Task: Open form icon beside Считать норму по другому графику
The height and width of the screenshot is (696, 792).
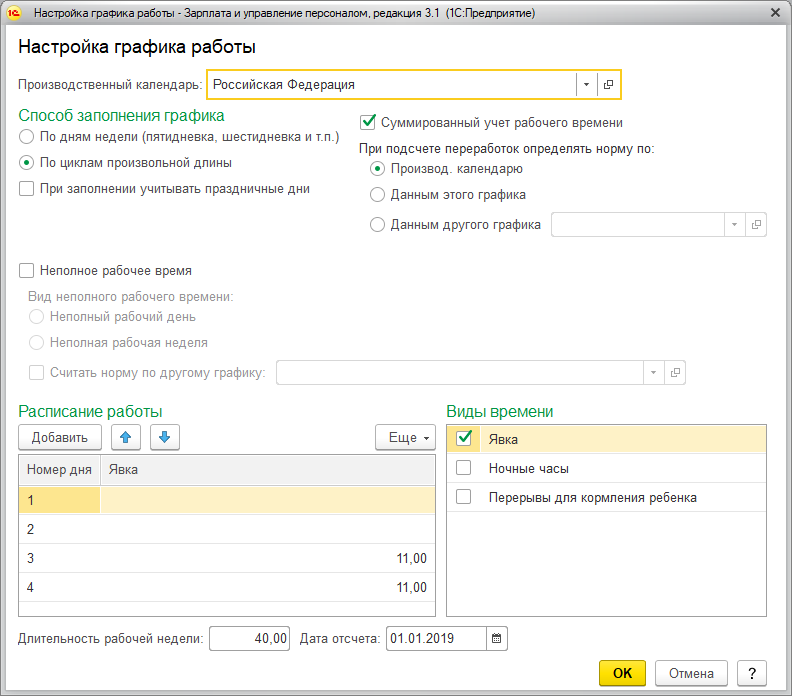Action: pos(675,373)
